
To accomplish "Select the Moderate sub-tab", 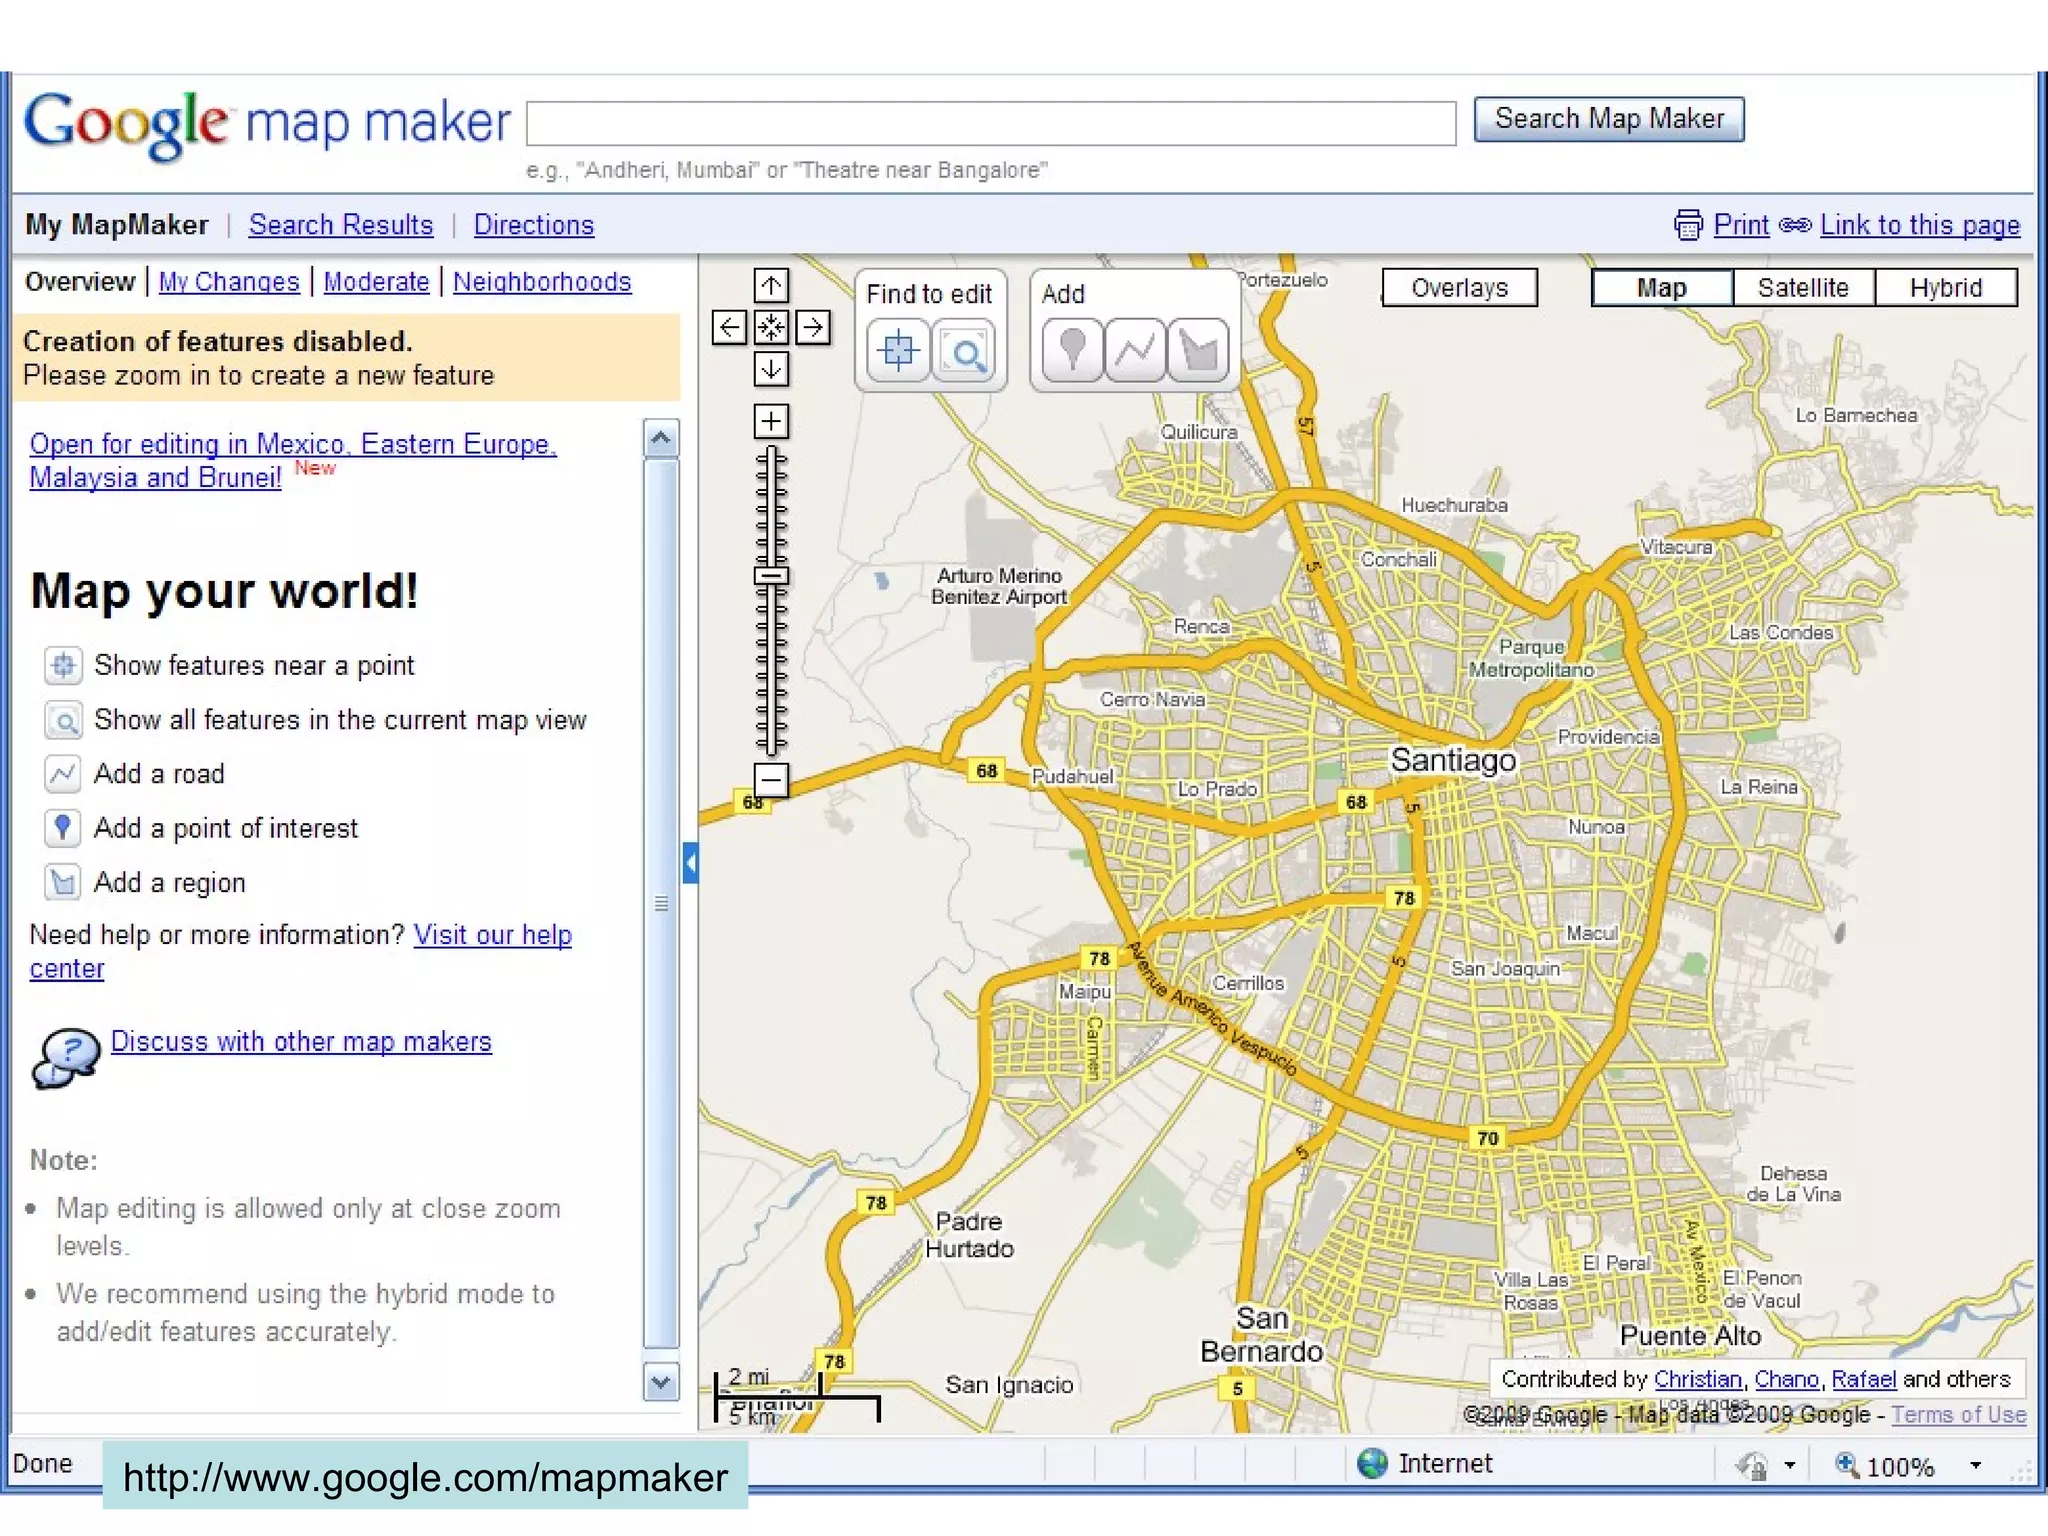I will [x=376, y=282].
